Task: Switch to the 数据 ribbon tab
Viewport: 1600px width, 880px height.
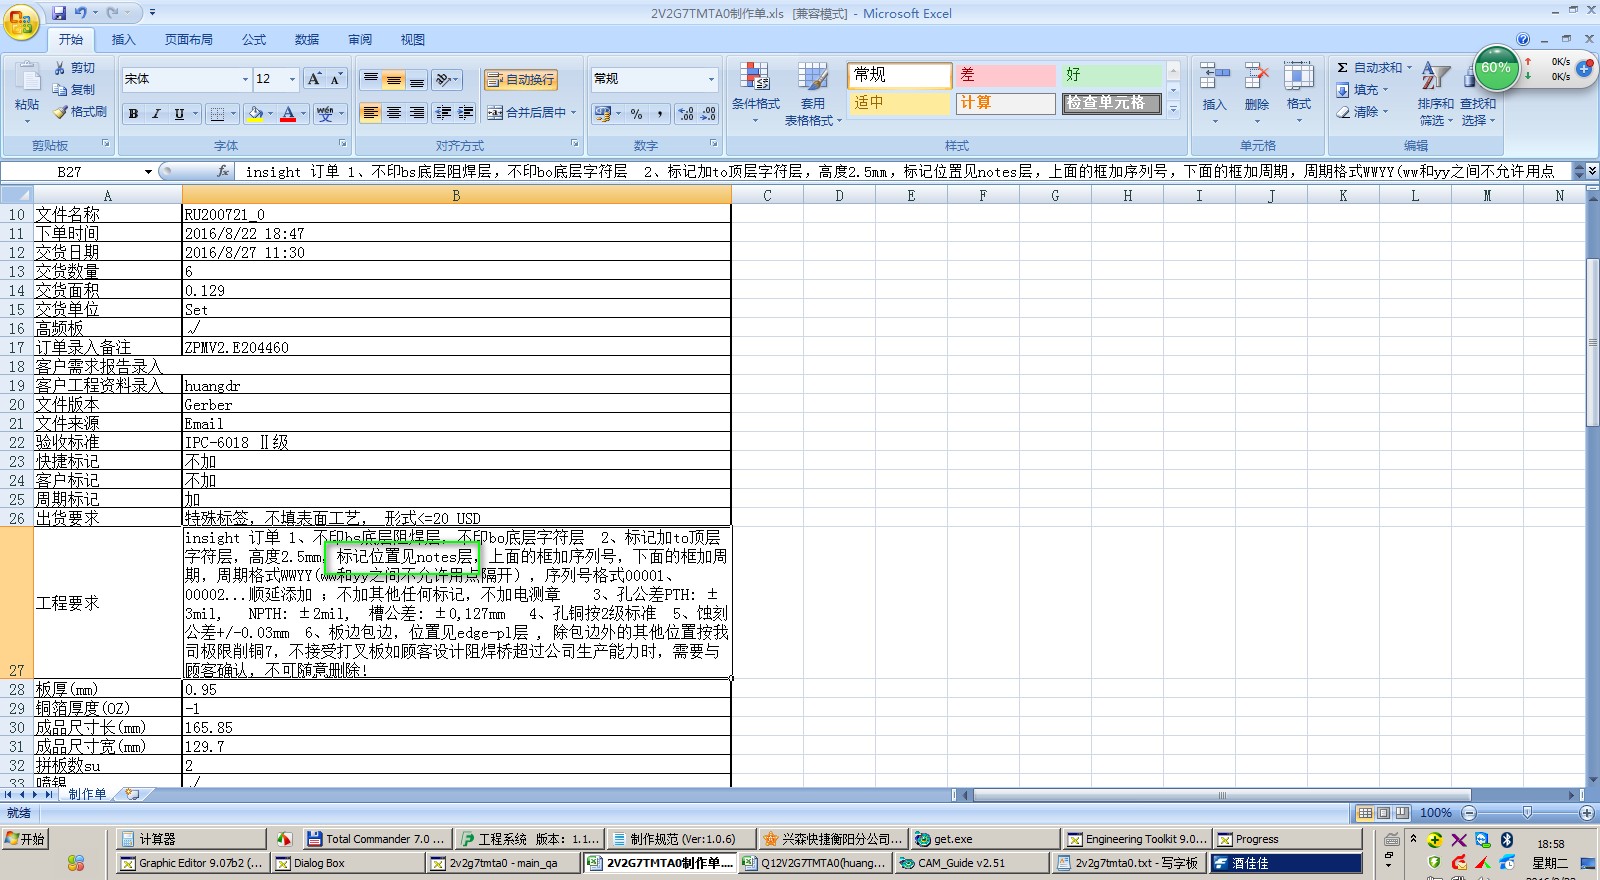Action: (x=307, y=40)
